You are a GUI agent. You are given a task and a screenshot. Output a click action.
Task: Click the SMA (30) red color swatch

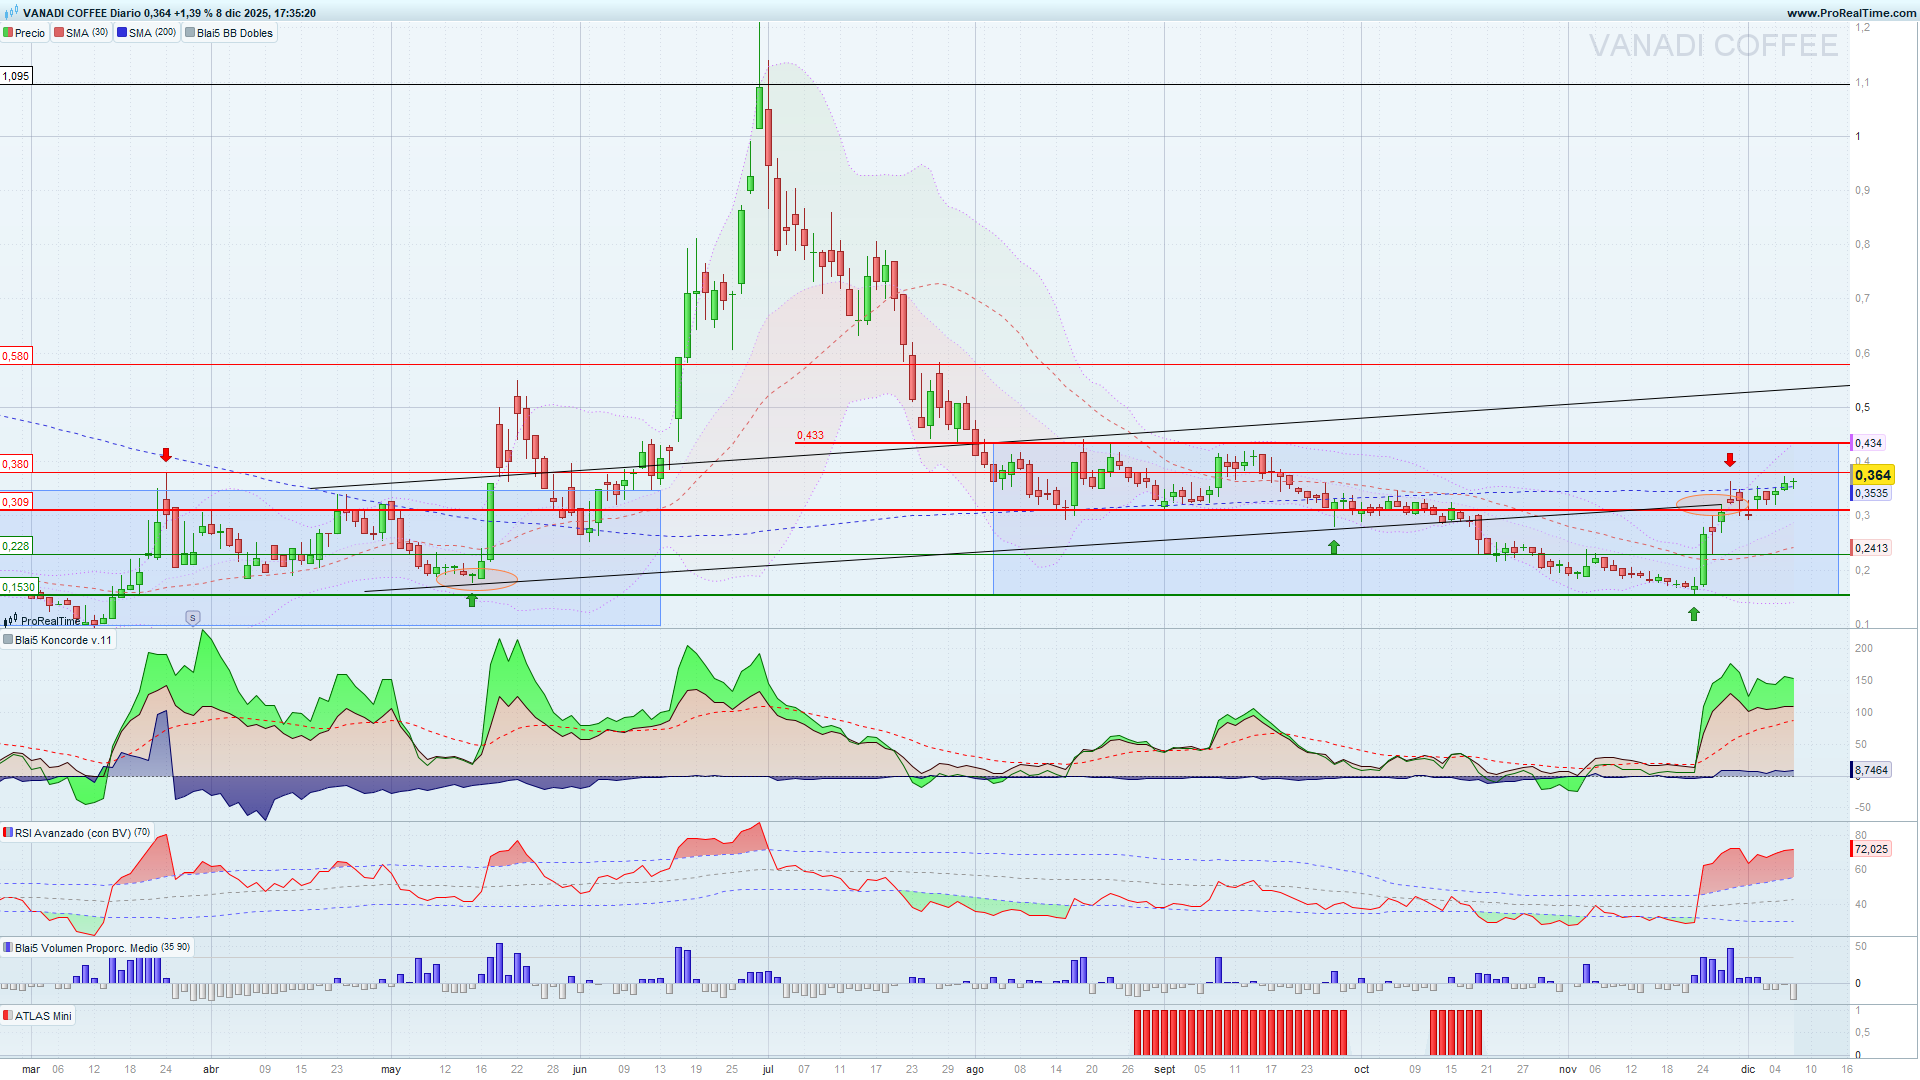click(x=59, y=33)
